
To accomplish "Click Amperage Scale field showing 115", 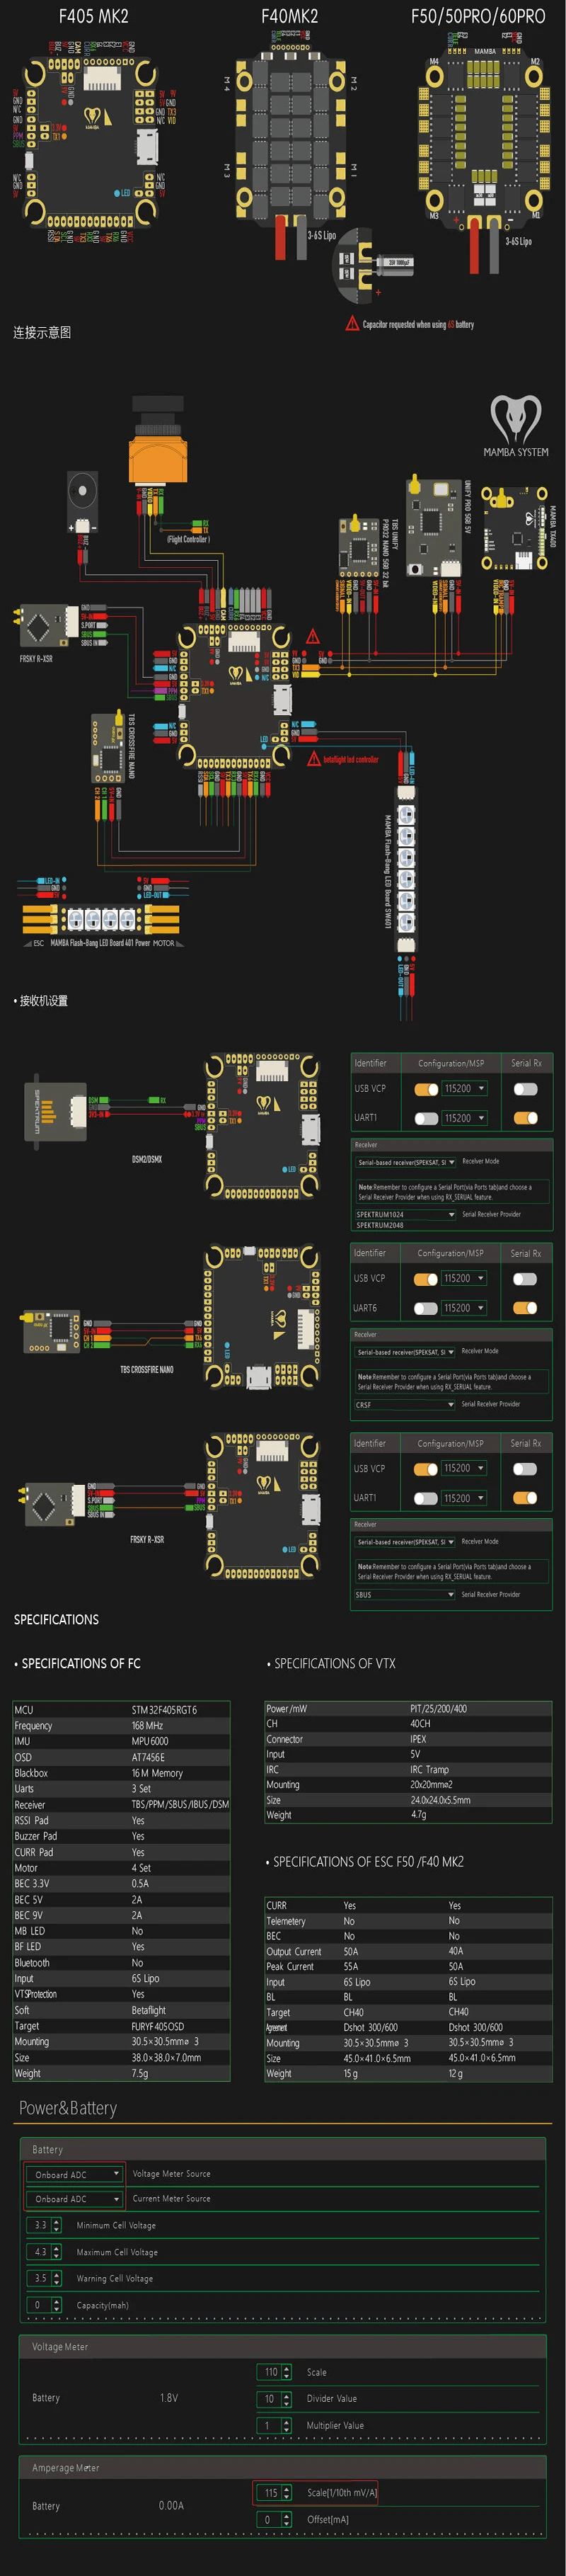I will 275,2493.
